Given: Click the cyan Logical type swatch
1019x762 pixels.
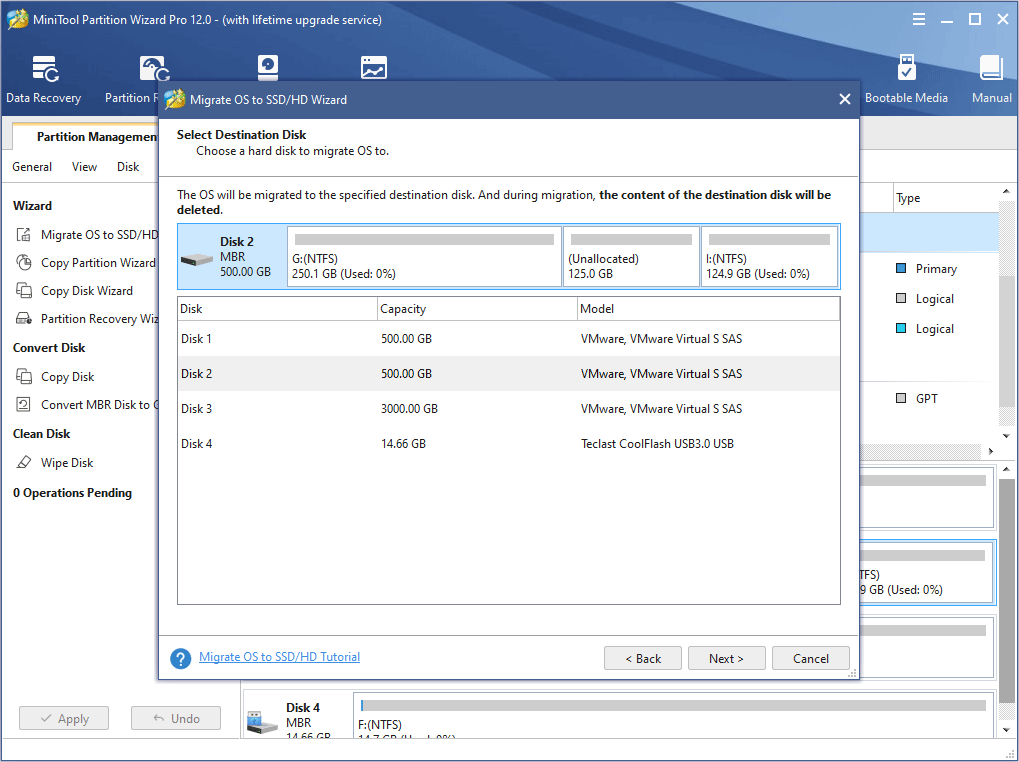Looking at the screenshot, I should pos(901,328).
